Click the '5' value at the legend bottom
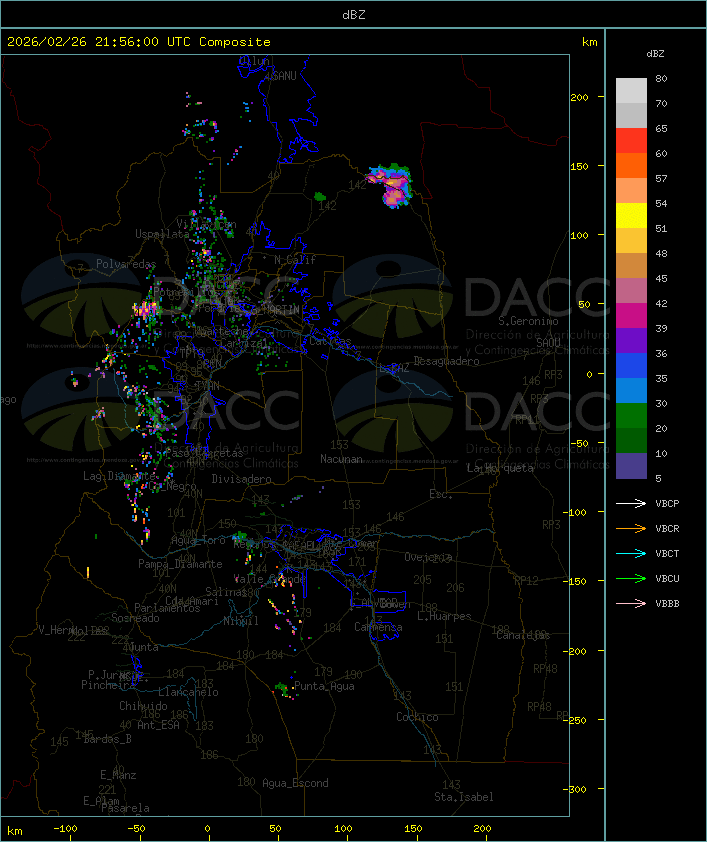This screenshot has height=842, width=707. [x=658, y=478]
